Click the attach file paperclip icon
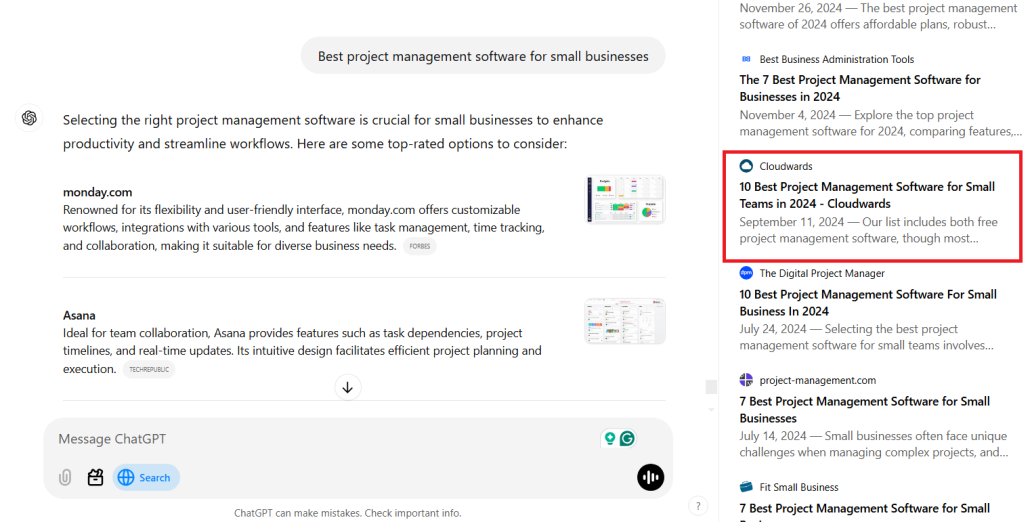This screenshot has height=522, width=1030. (x=64, y=477)
